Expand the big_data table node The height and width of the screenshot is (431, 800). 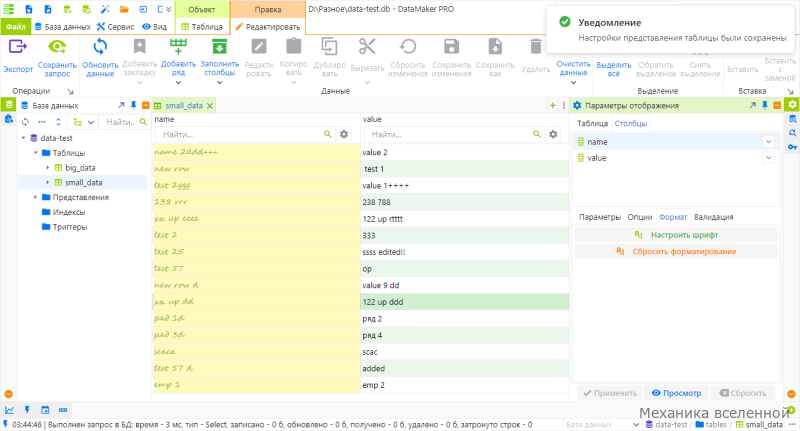48,167
